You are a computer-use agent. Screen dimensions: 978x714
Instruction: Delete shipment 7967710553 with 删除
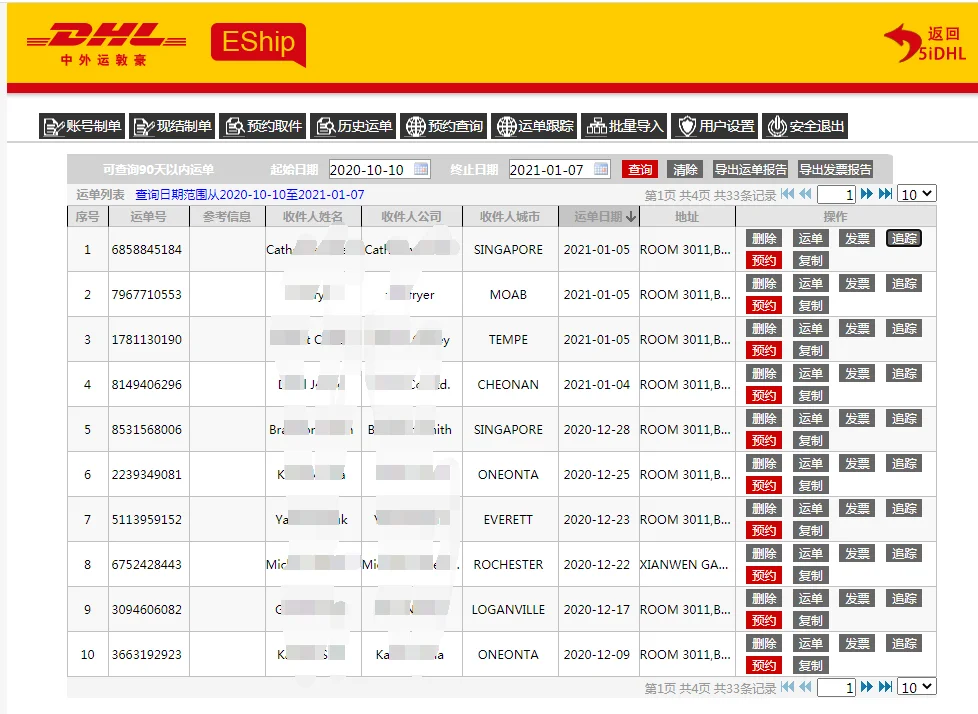[x=763, y=283]
